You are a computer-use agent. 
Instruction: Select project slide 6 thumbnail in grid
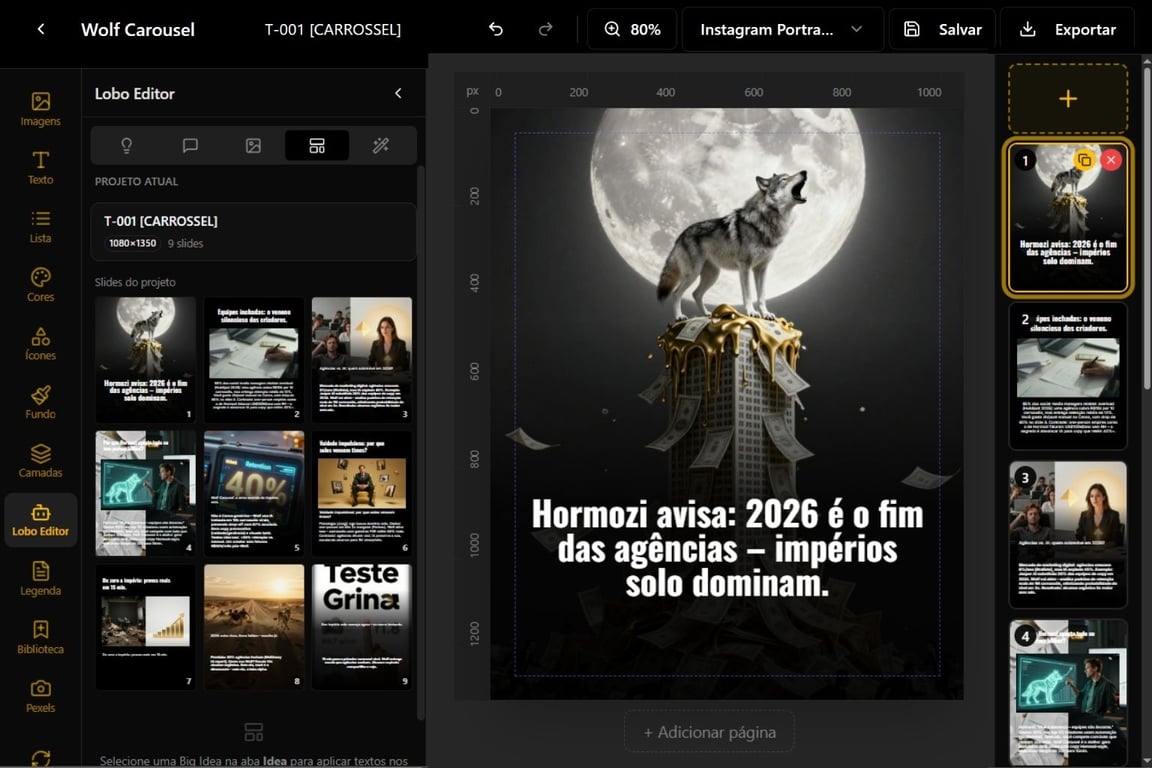[x=361, y=493]
